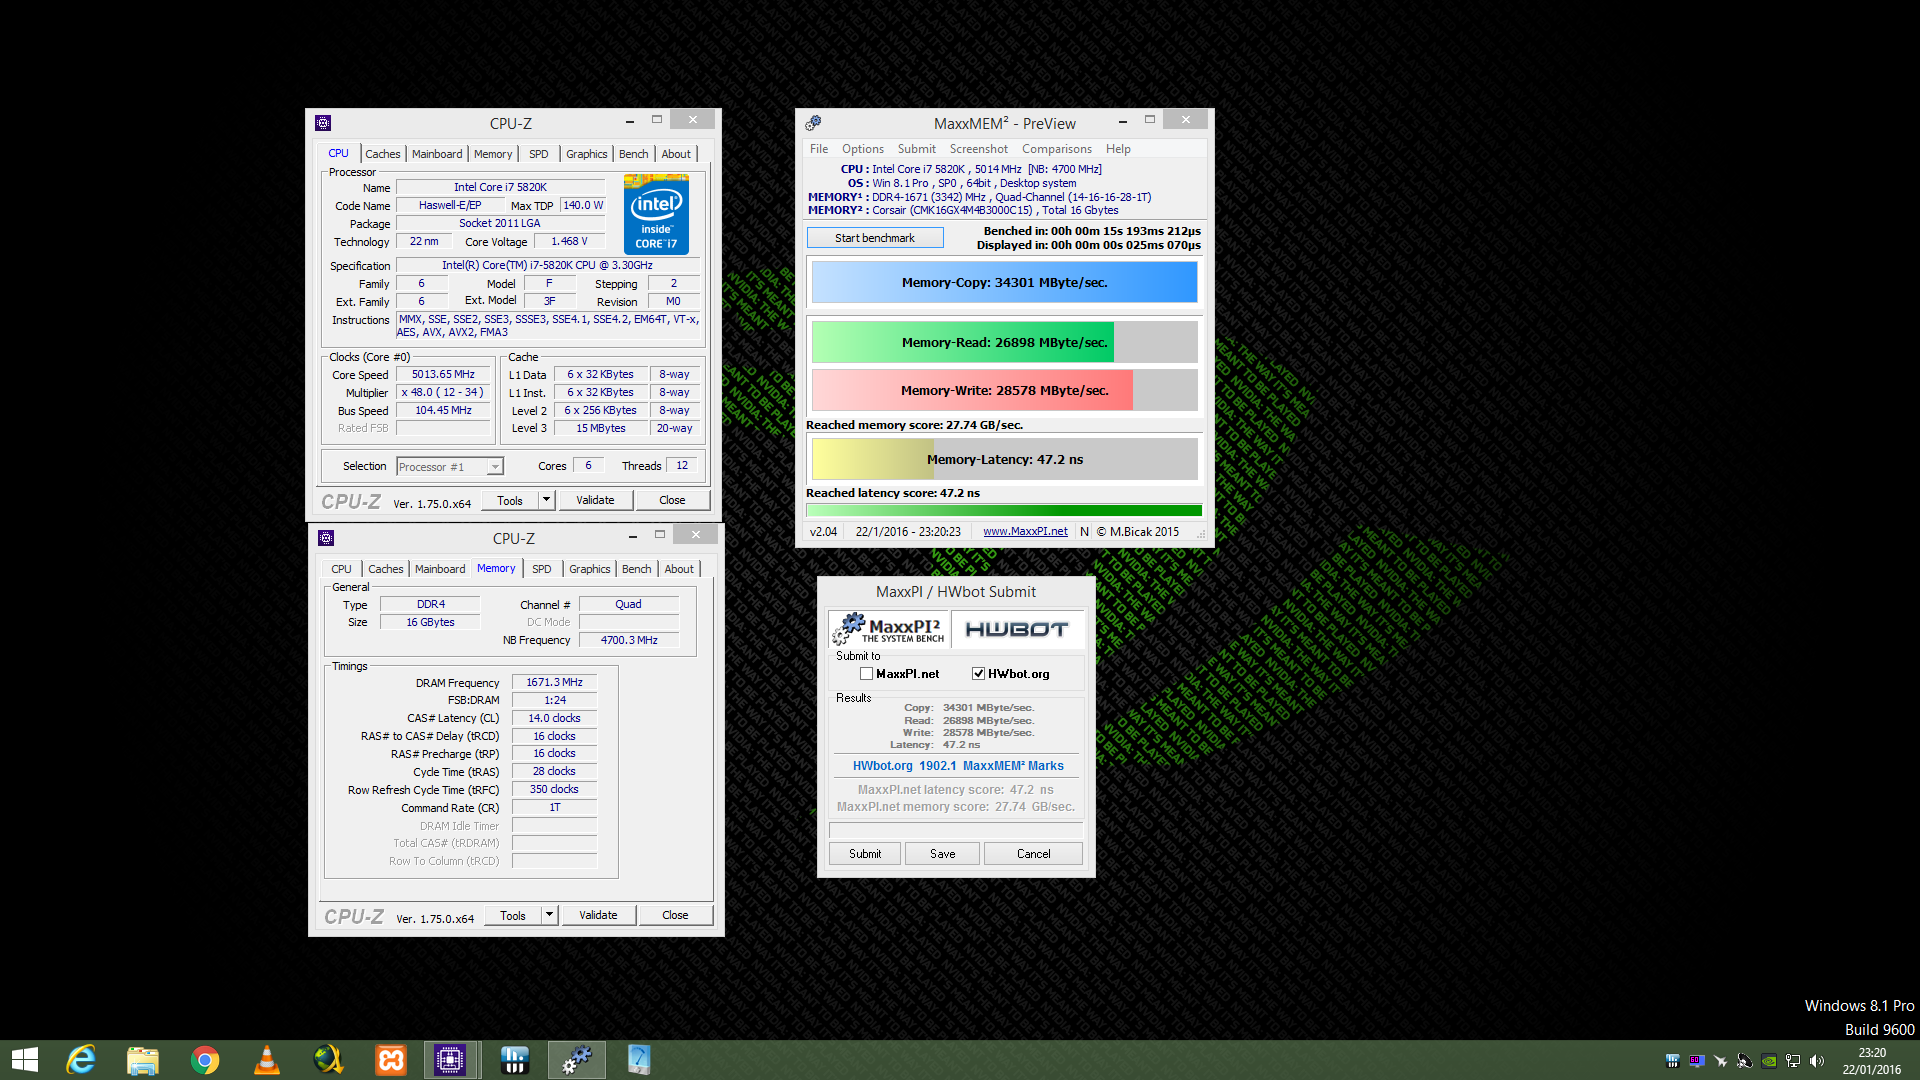Click the Start benchmark button
The image size is (1920, 1080).
[x=875, y=238]
